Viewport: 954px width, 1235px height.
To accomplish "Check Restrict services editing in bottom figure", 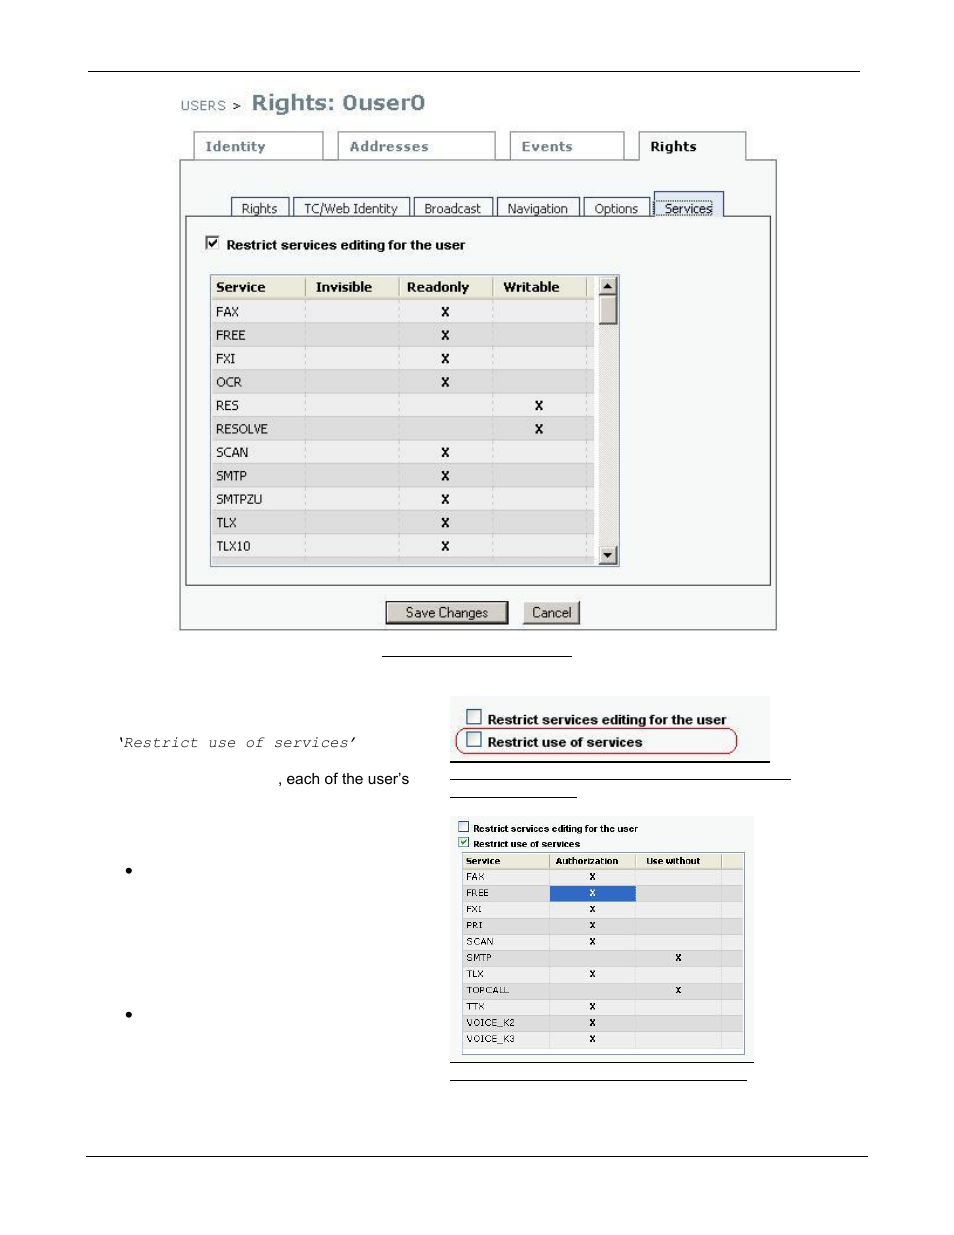I will click(x=464, y=827).
